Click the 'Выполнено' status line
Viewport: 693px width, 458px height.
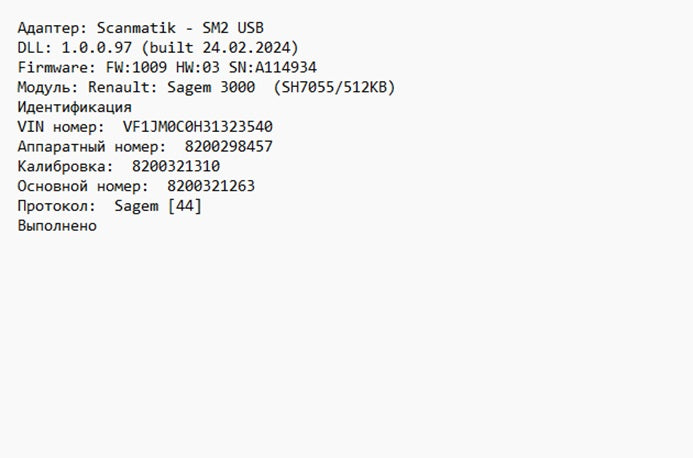tap(57, 226)
